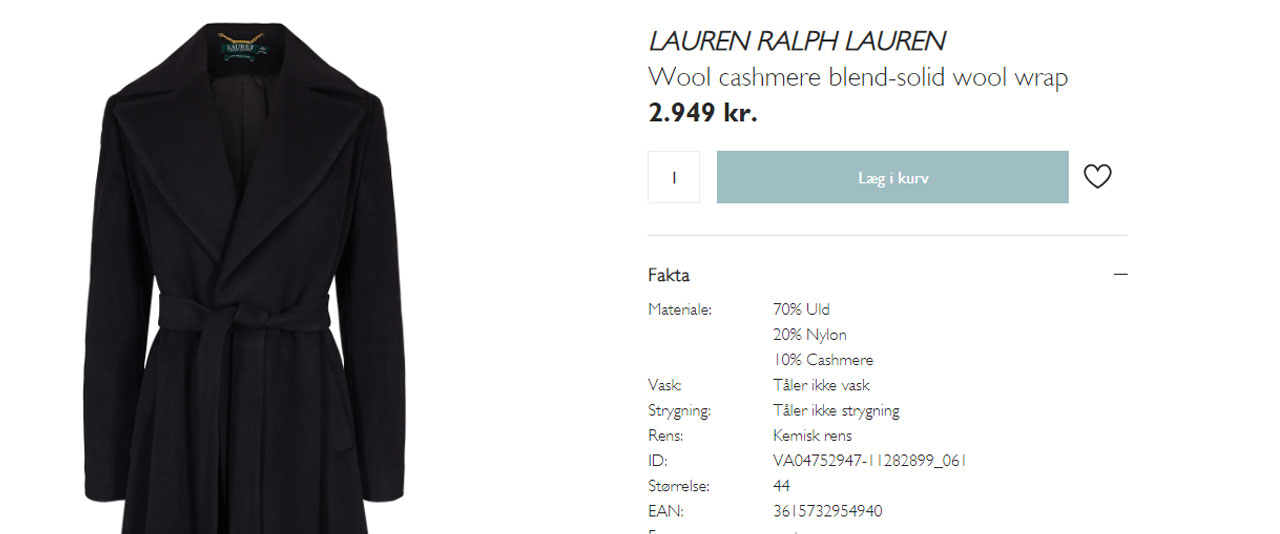Add the coat with Læg i kurv button
The height and width of the screenshot is (534, 1280).
click(893, 177)
